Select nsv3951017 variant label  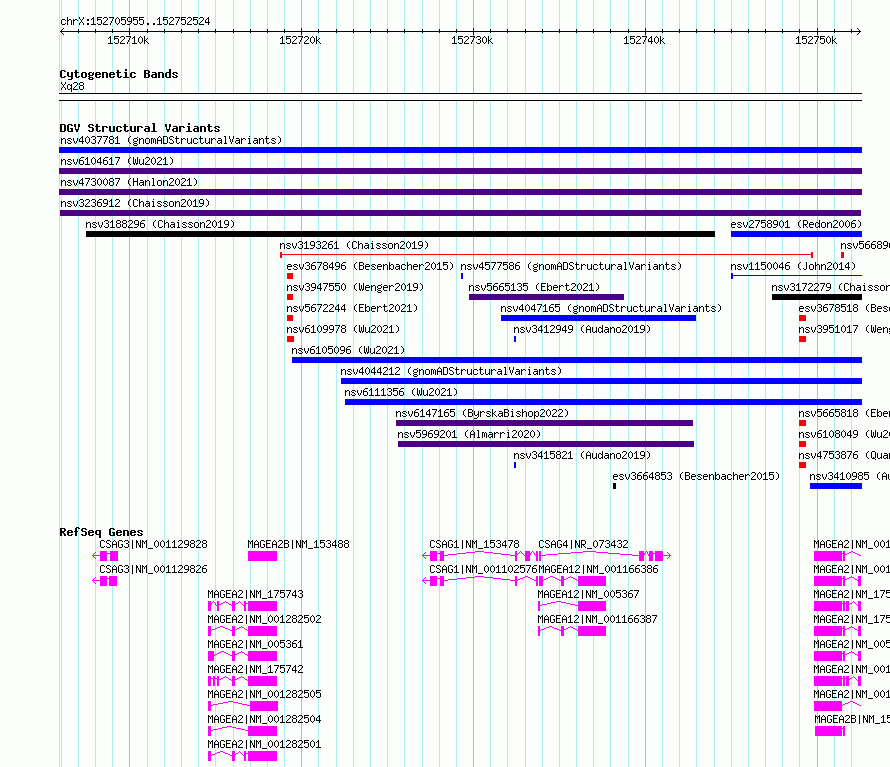click(x=843, y=329)
